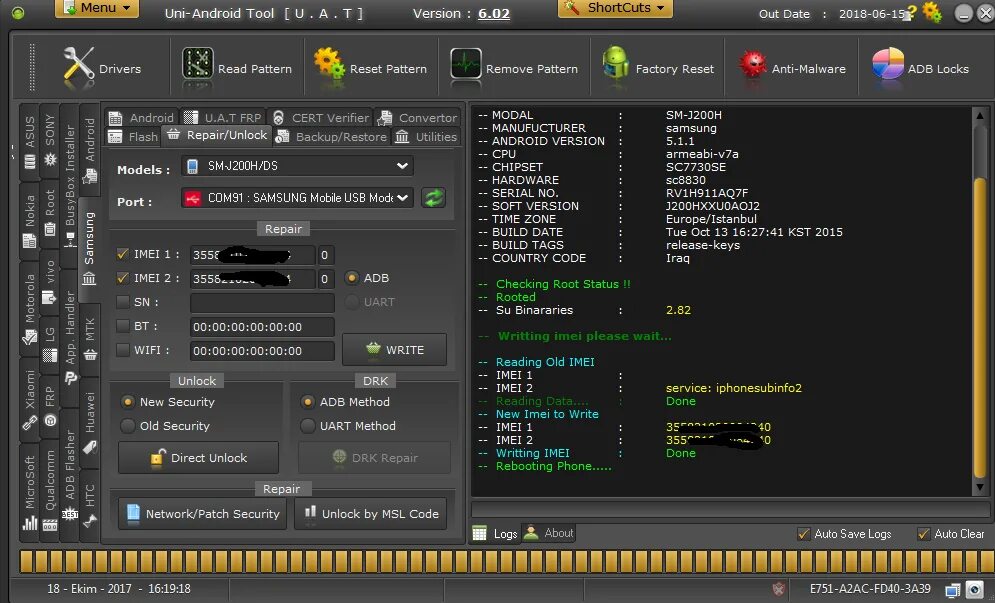This screenshot has width=995, height=603.
Task: Click the camera screenshot icon in status bar
Action: (x=974, y=590)
